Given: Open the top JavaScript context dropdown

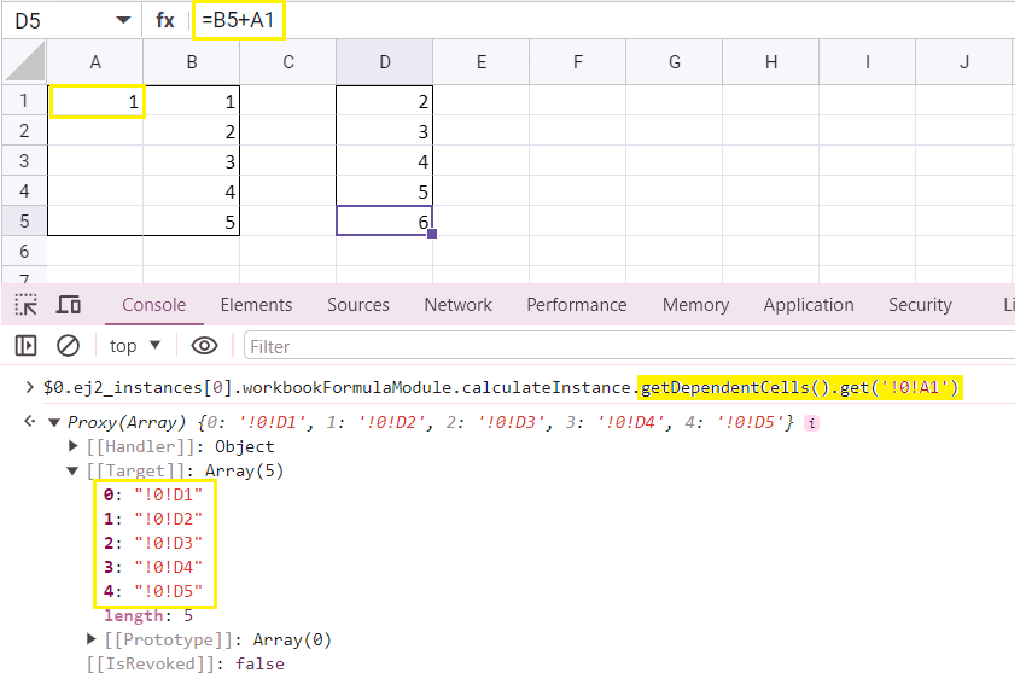Looking at the screenshot, I should click(x=135, y=346).
